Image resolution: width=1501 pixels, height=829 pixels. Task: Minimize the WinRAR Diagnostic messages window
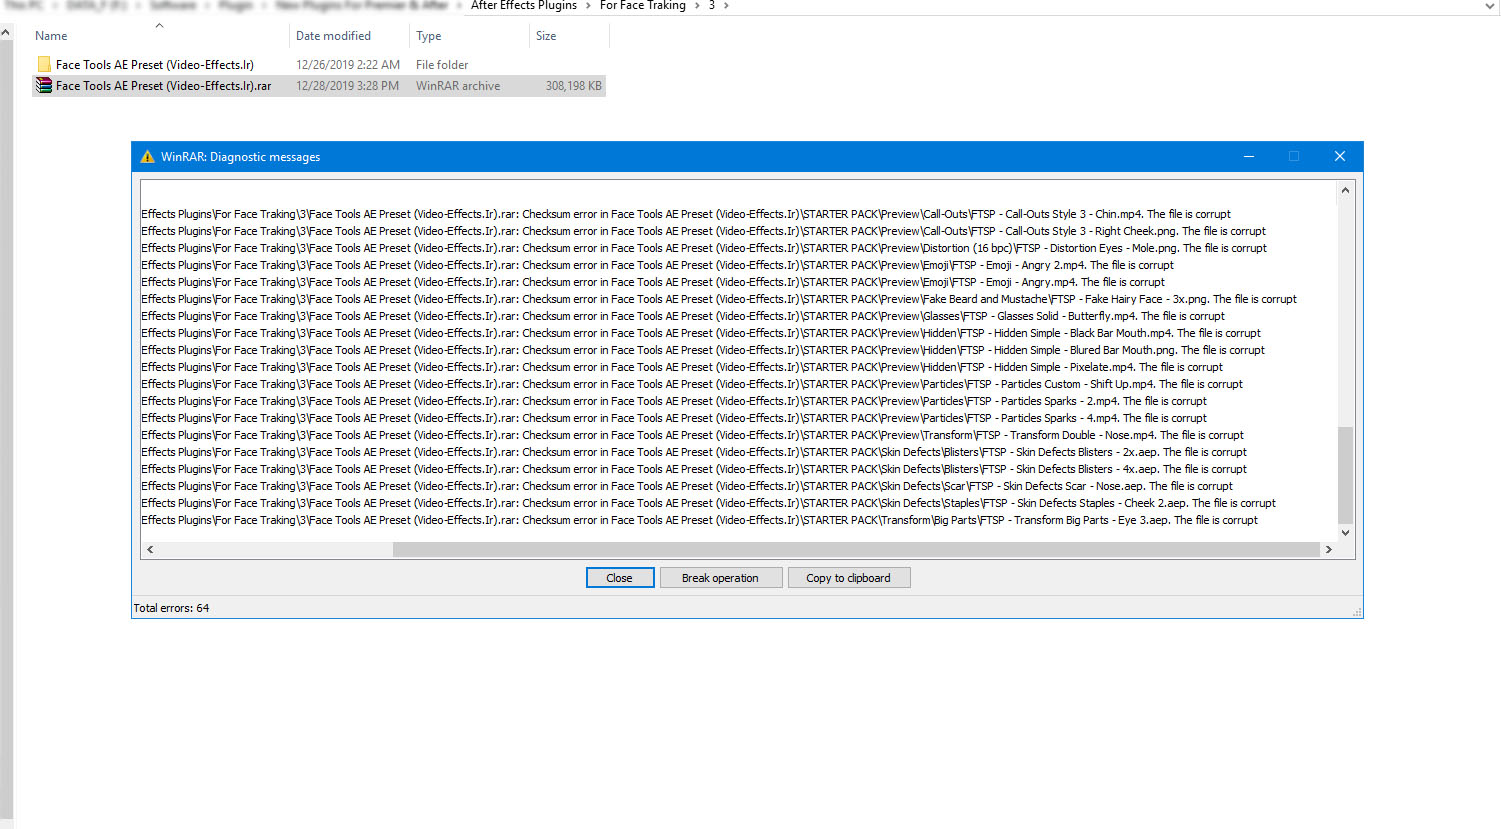pyautogui.click(x=1249, y=156)
